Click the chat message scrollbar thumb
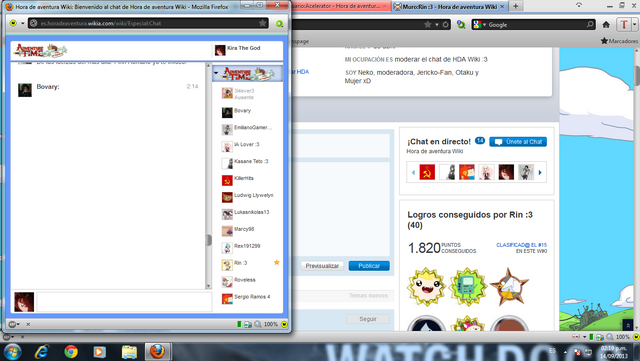Screen dimensions: 640x361 tap(209, 240)
